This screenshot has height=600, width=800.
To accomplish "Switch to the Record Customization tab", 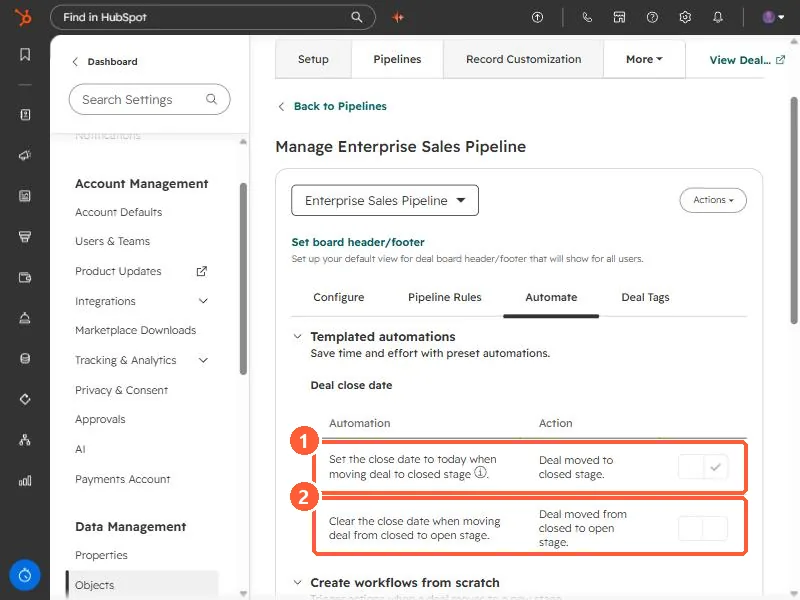I will click(523, 59).
